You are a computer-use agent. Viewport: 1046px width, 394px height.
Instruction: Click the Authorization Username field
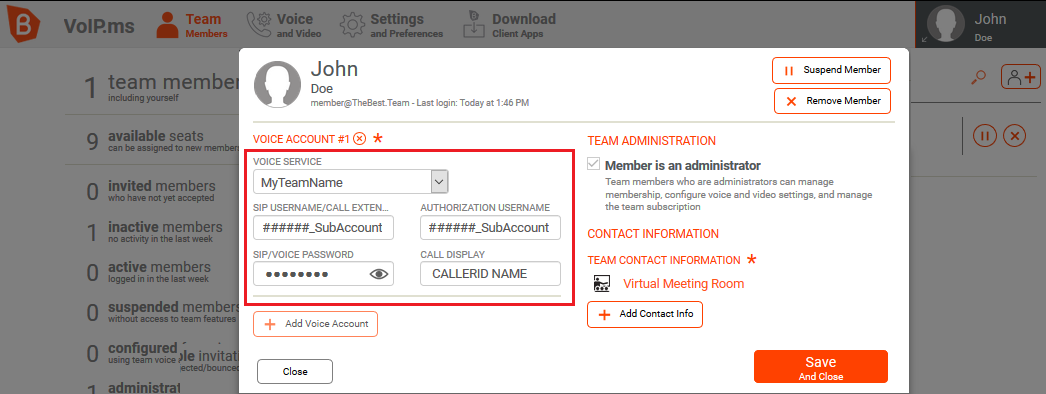click(490, 227)
